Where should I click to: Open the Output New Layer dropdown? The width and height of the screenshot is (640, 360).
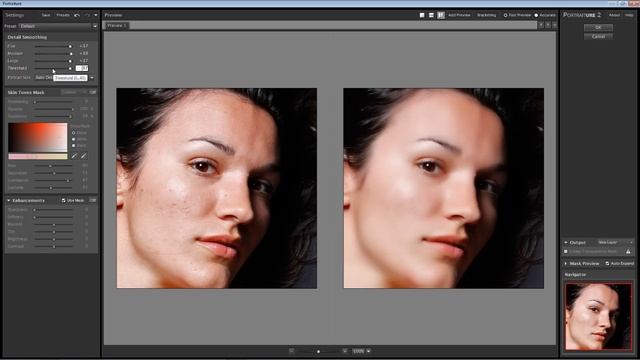[615, 242]
